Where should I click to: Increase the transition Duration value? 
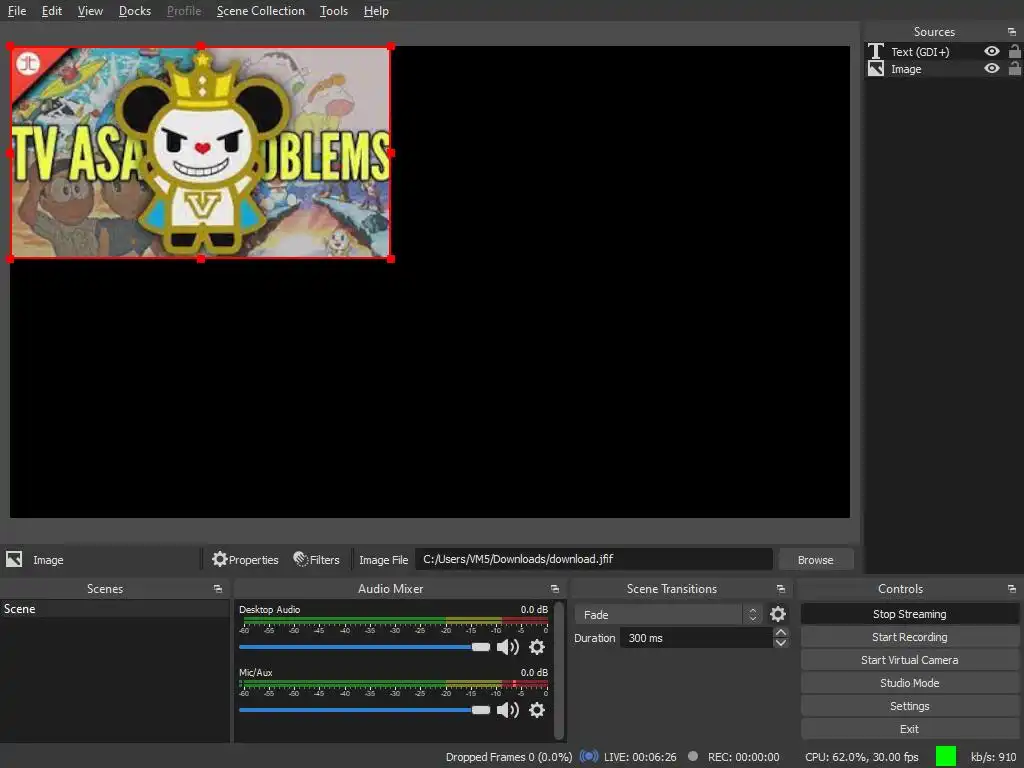(780, 632)
